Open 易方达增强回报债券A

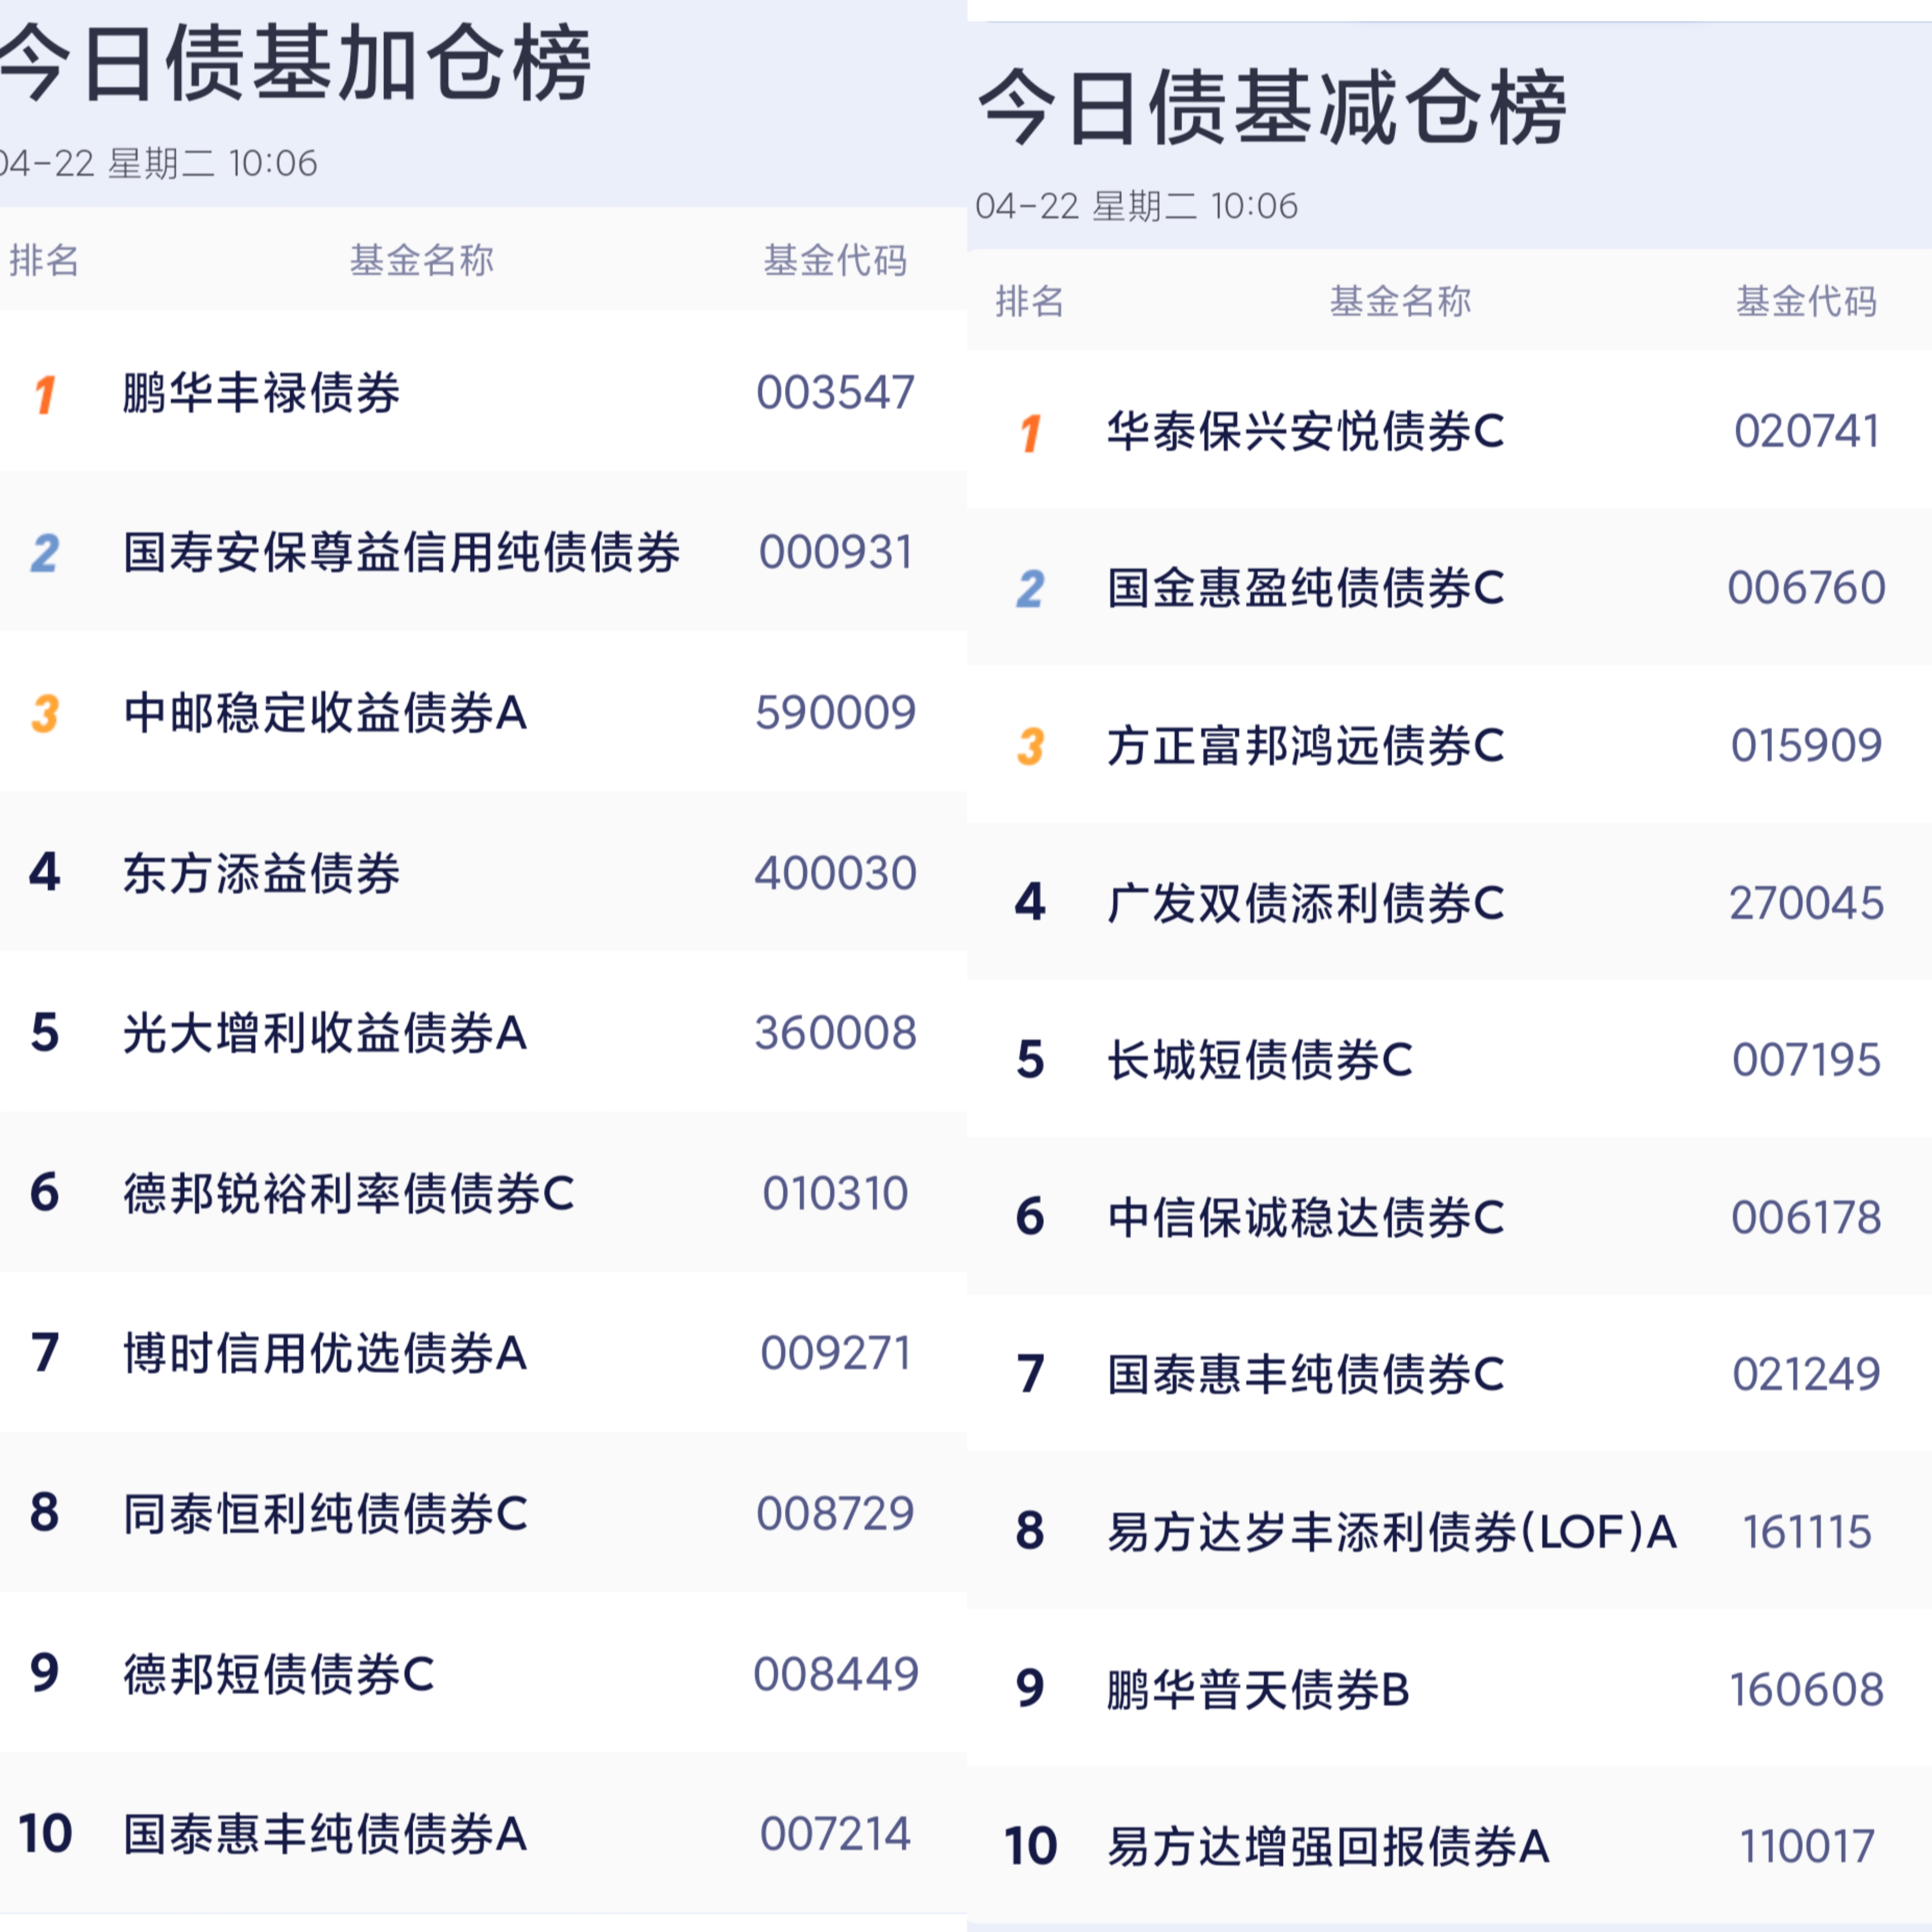click(1328, 1846)
